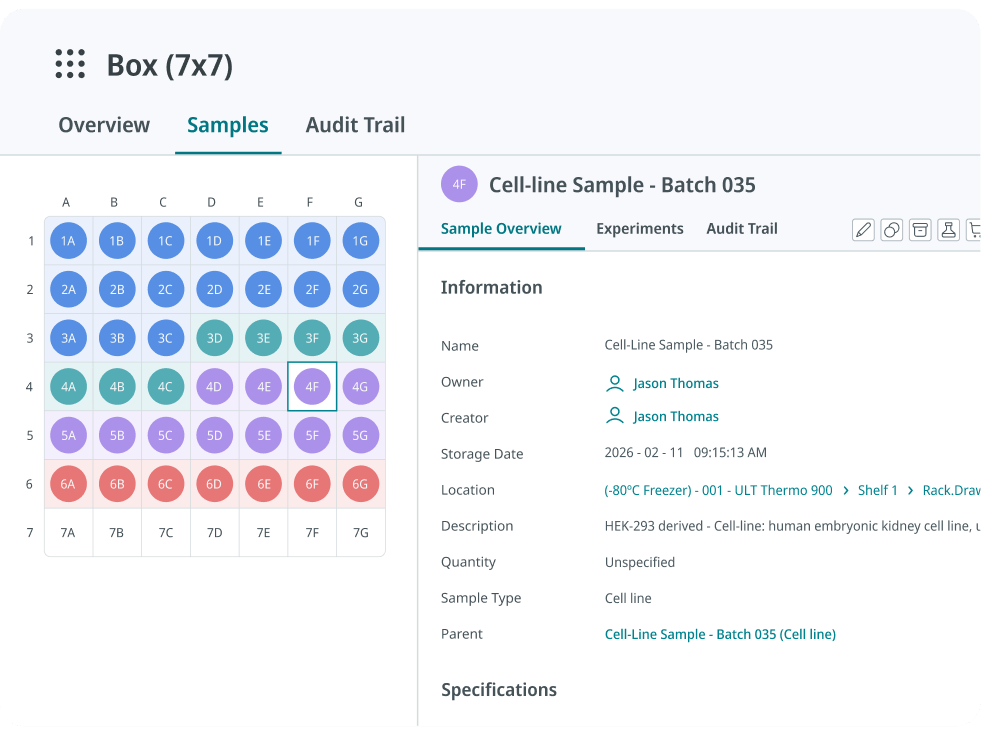Viewport: 981px width, 735px height.
Task: Select blue sample 2B
Action: point(117,290)
